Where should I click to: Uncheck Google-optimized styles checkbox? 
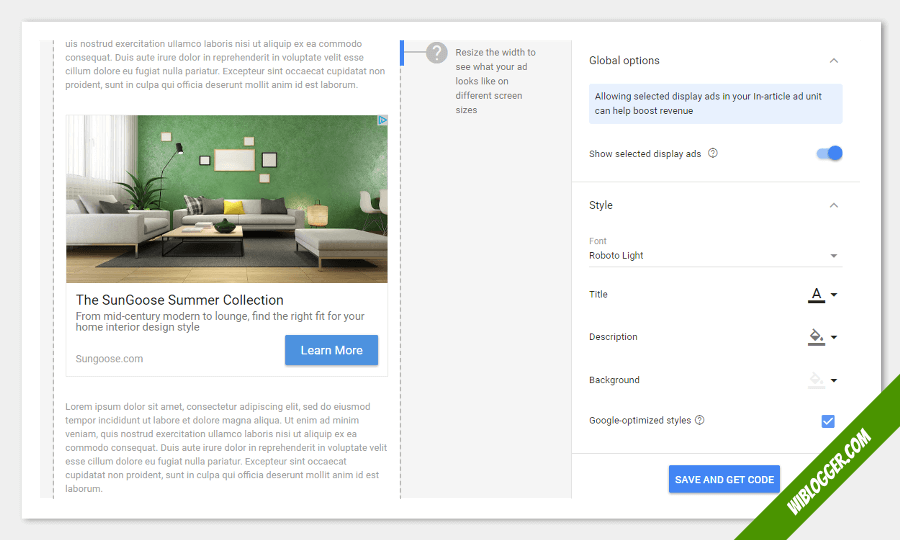point(828,421)
